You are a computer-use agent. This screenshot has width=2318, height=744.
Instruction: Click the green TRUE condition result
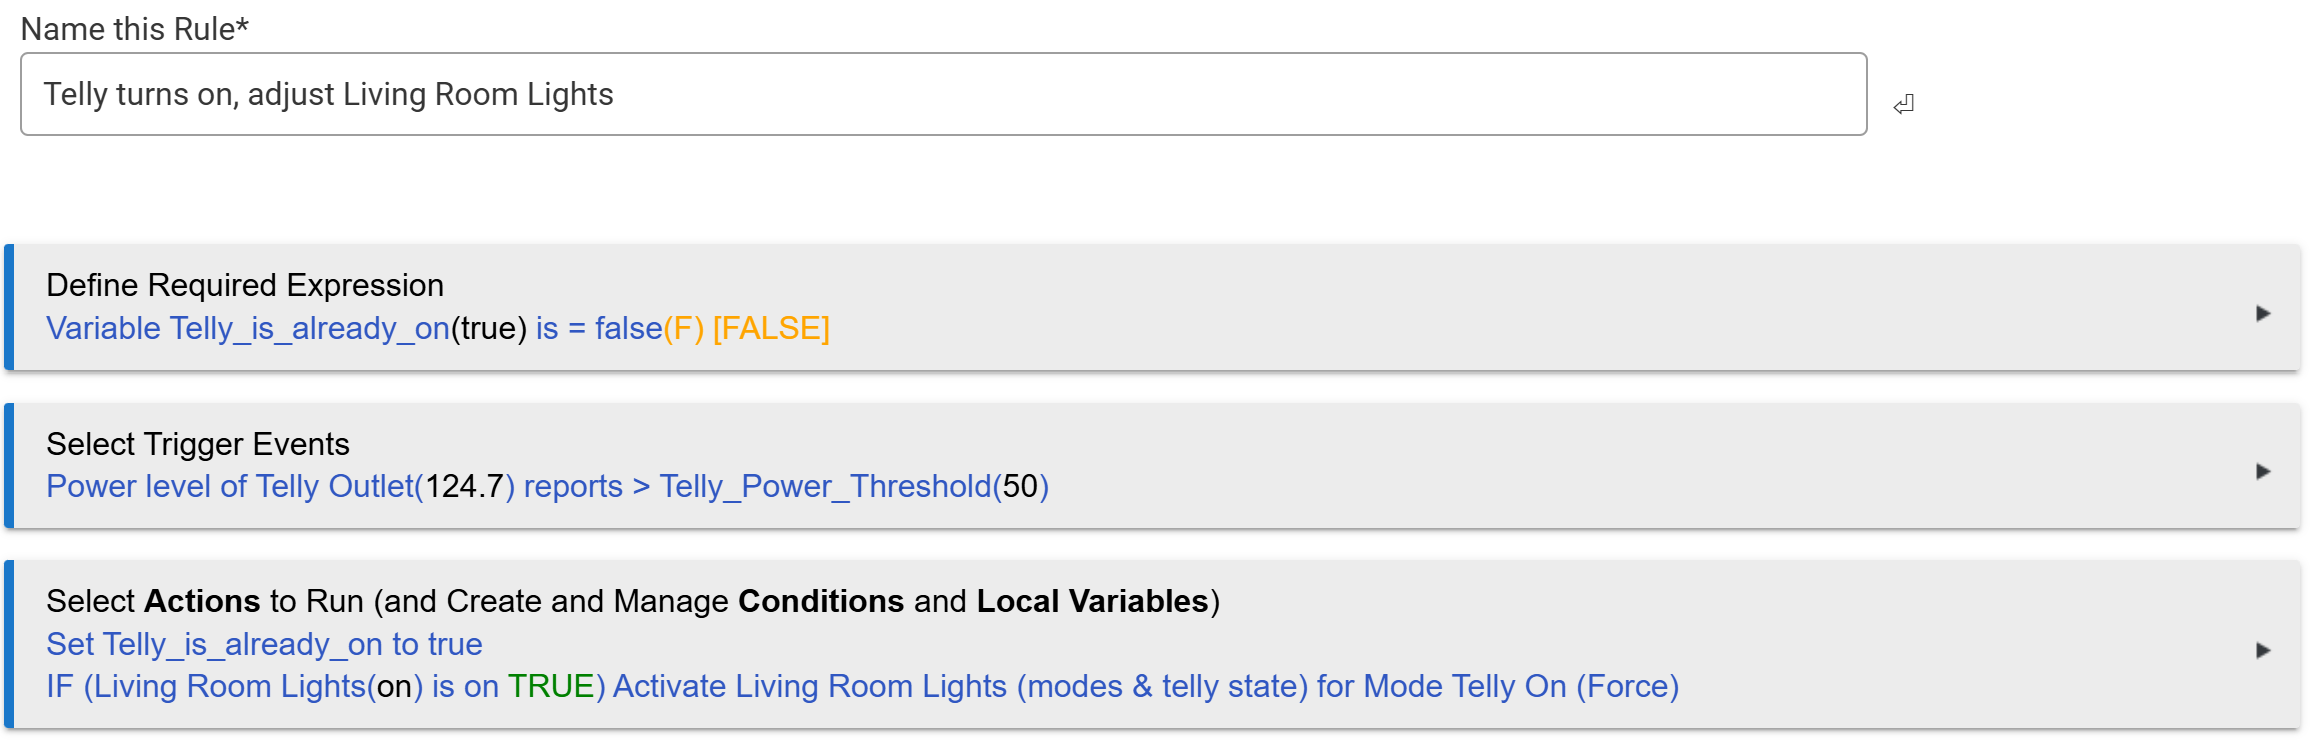551,687
